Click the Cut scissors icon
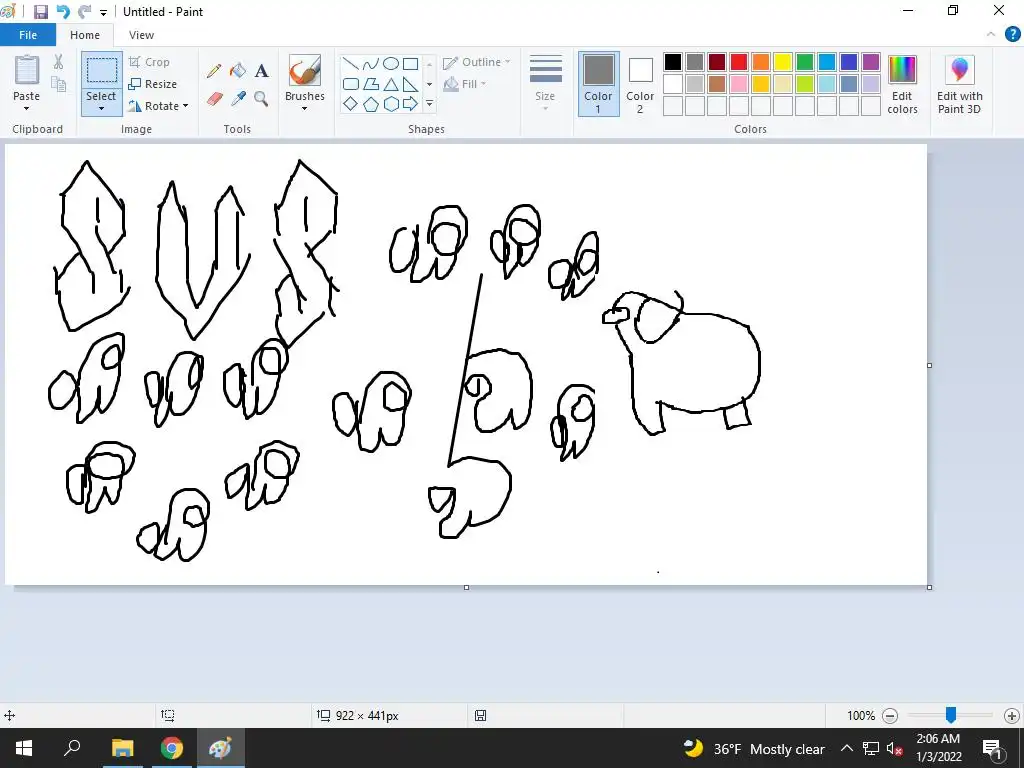 (x=59, y=62)
